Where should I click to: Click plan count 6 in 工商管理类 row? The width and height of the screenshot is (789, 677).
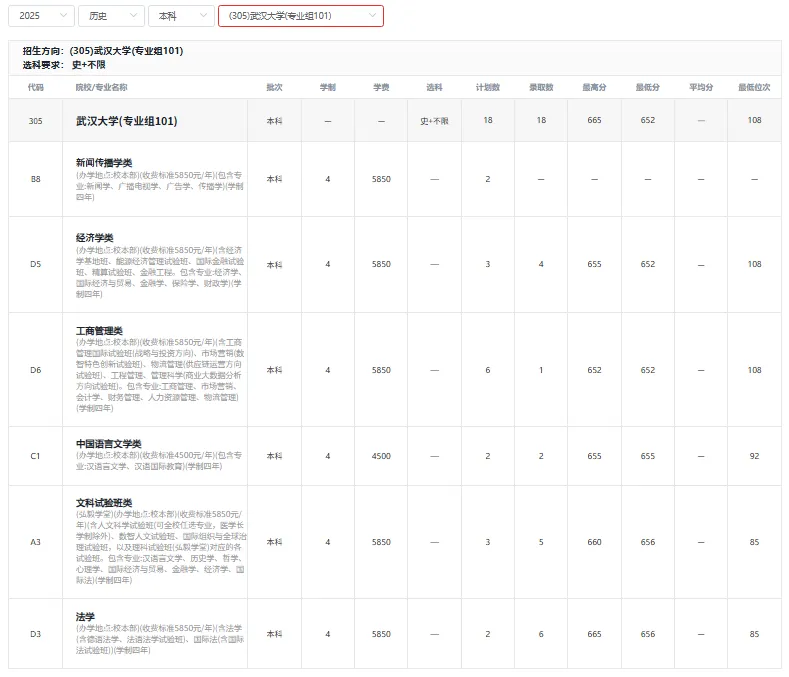tap(488, 370)
